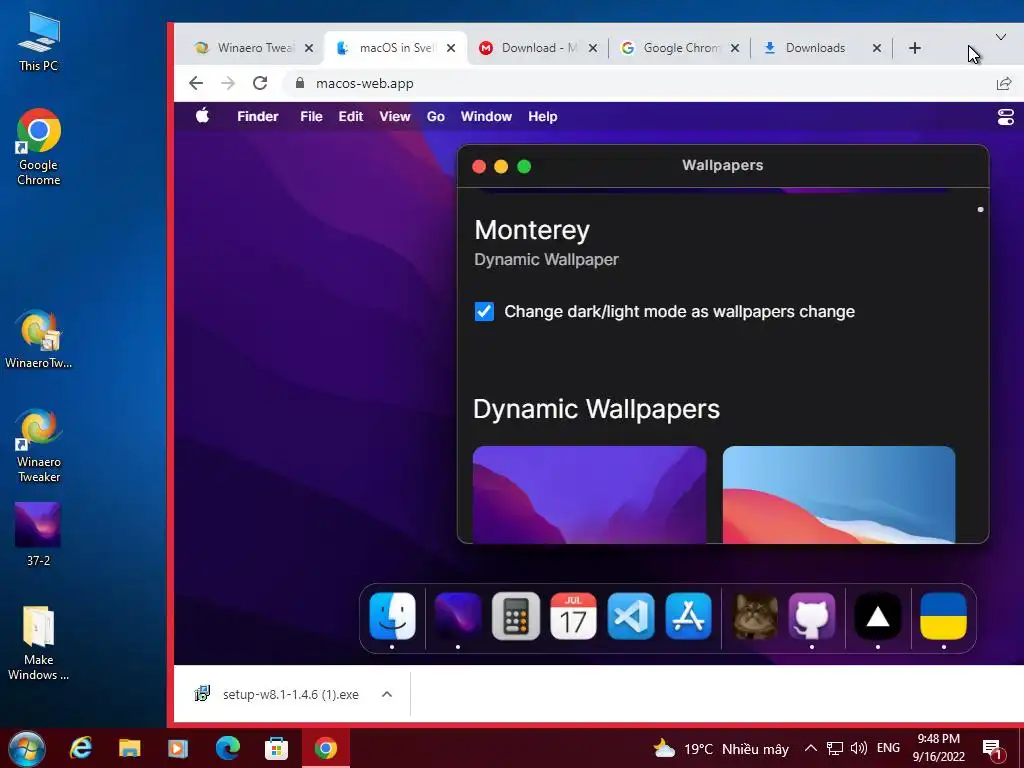This screenshot has height=768, width=1024.
Task: Open the File menu
Action: tap(312, 116)
